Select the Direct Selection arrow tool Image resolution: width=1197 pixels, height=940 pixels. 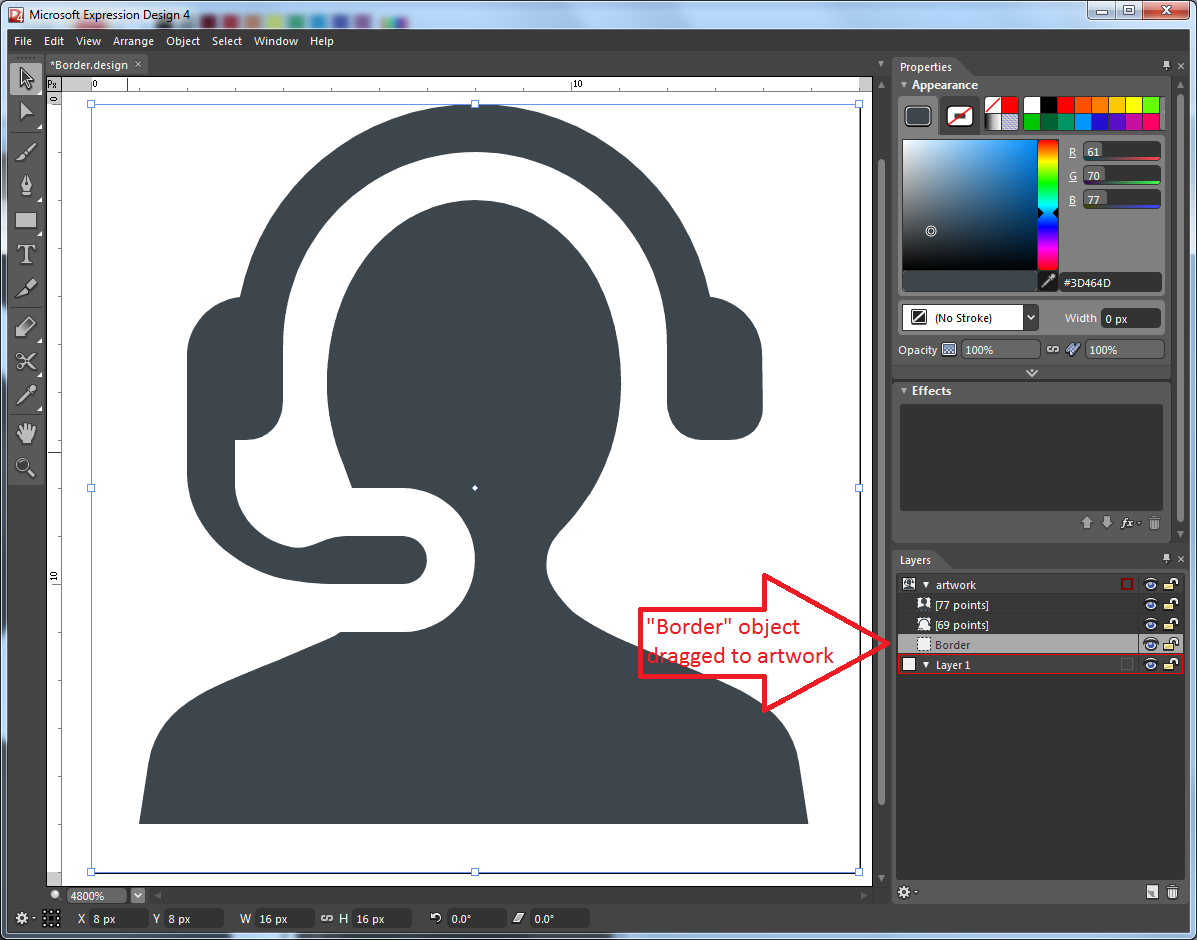pos(26,112)
